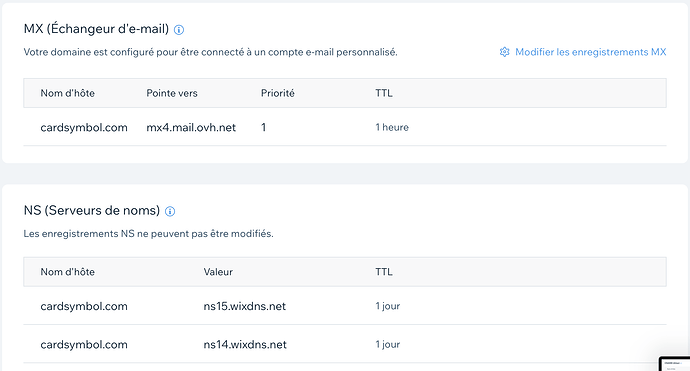
Task: Click the Valeur column header
Action: (x=218, y=272)
